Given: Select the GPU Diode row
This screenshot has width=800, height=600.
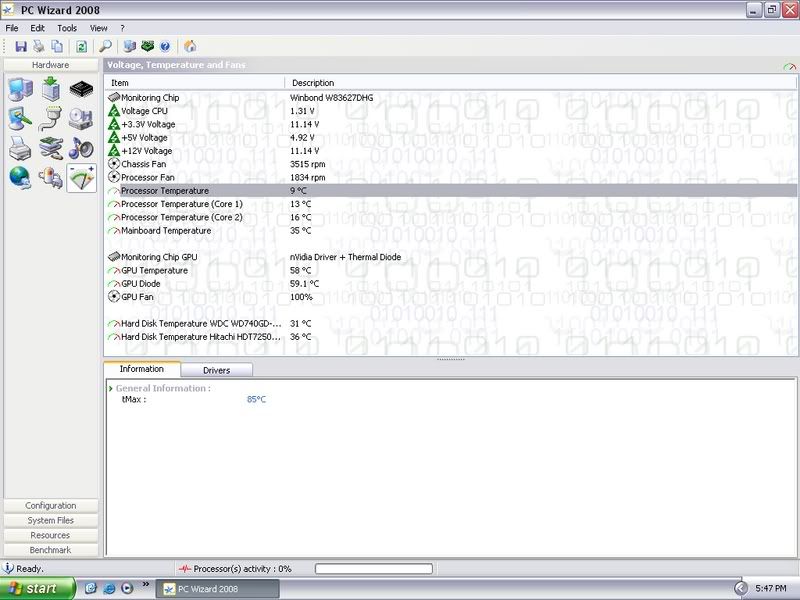Looking at the screenshot, I should [x=452, y=283].
